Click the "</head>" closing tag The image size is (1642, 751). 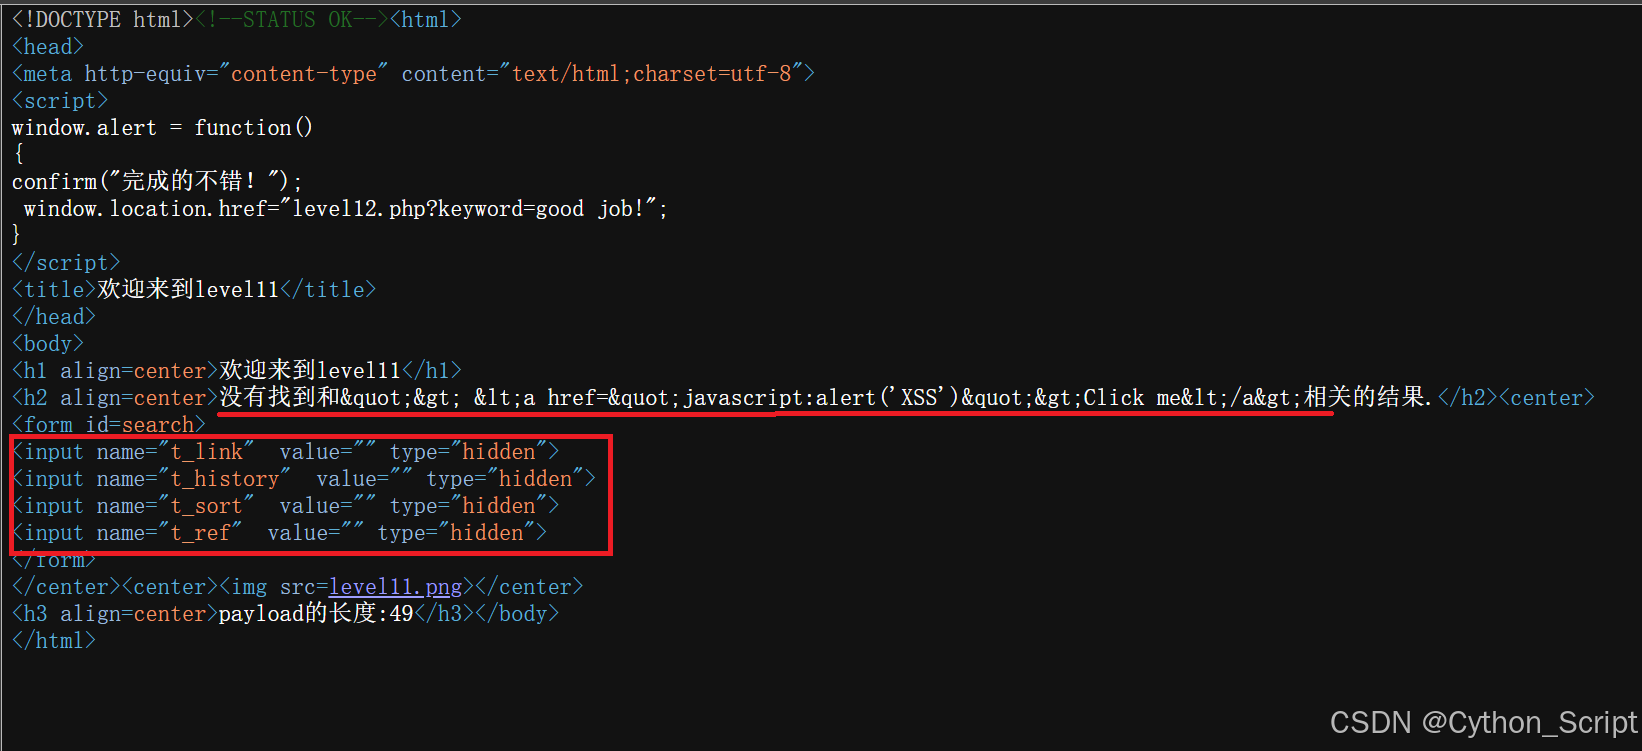point(53,317)
